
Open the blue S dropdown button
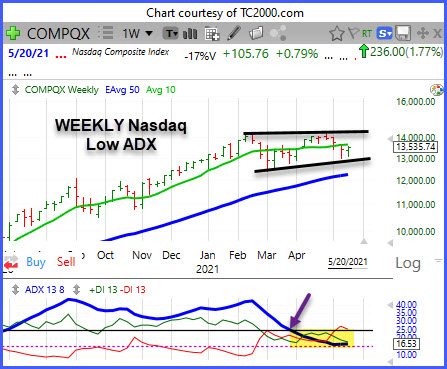coord(385,33)
